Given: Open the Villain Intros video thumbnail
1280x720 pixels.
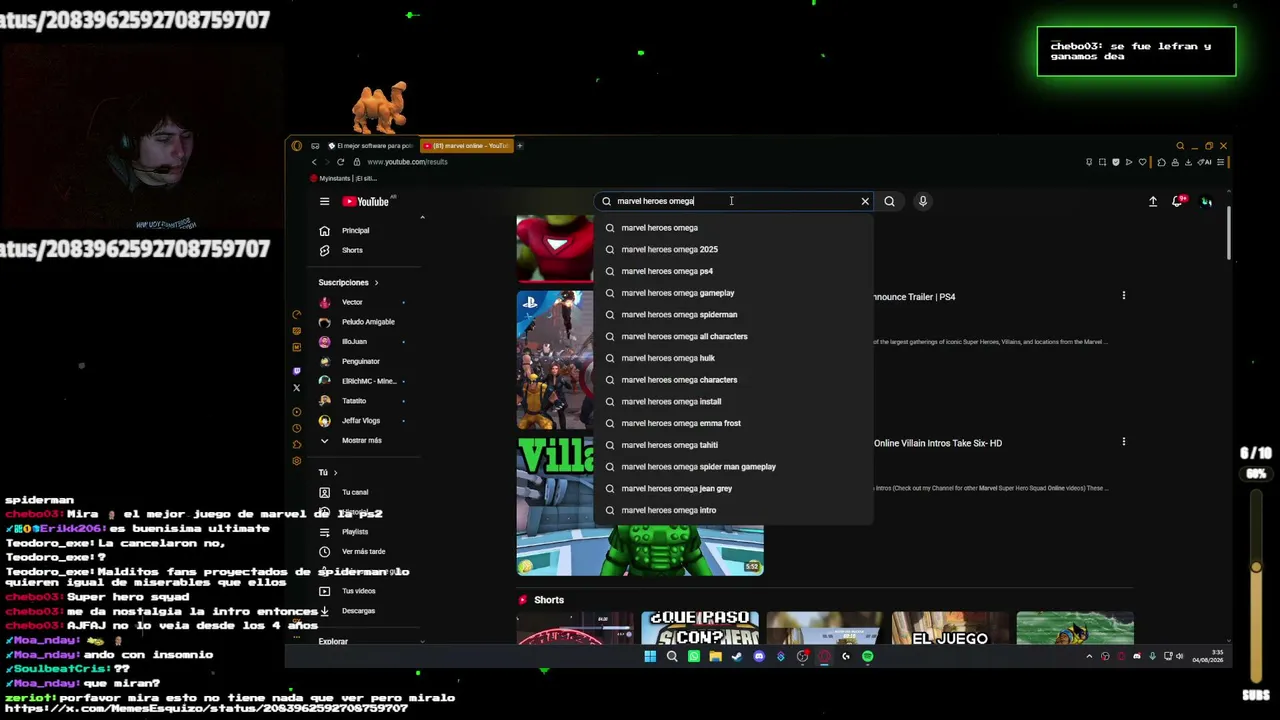Looking at the screenshot, I should point(640,506).
